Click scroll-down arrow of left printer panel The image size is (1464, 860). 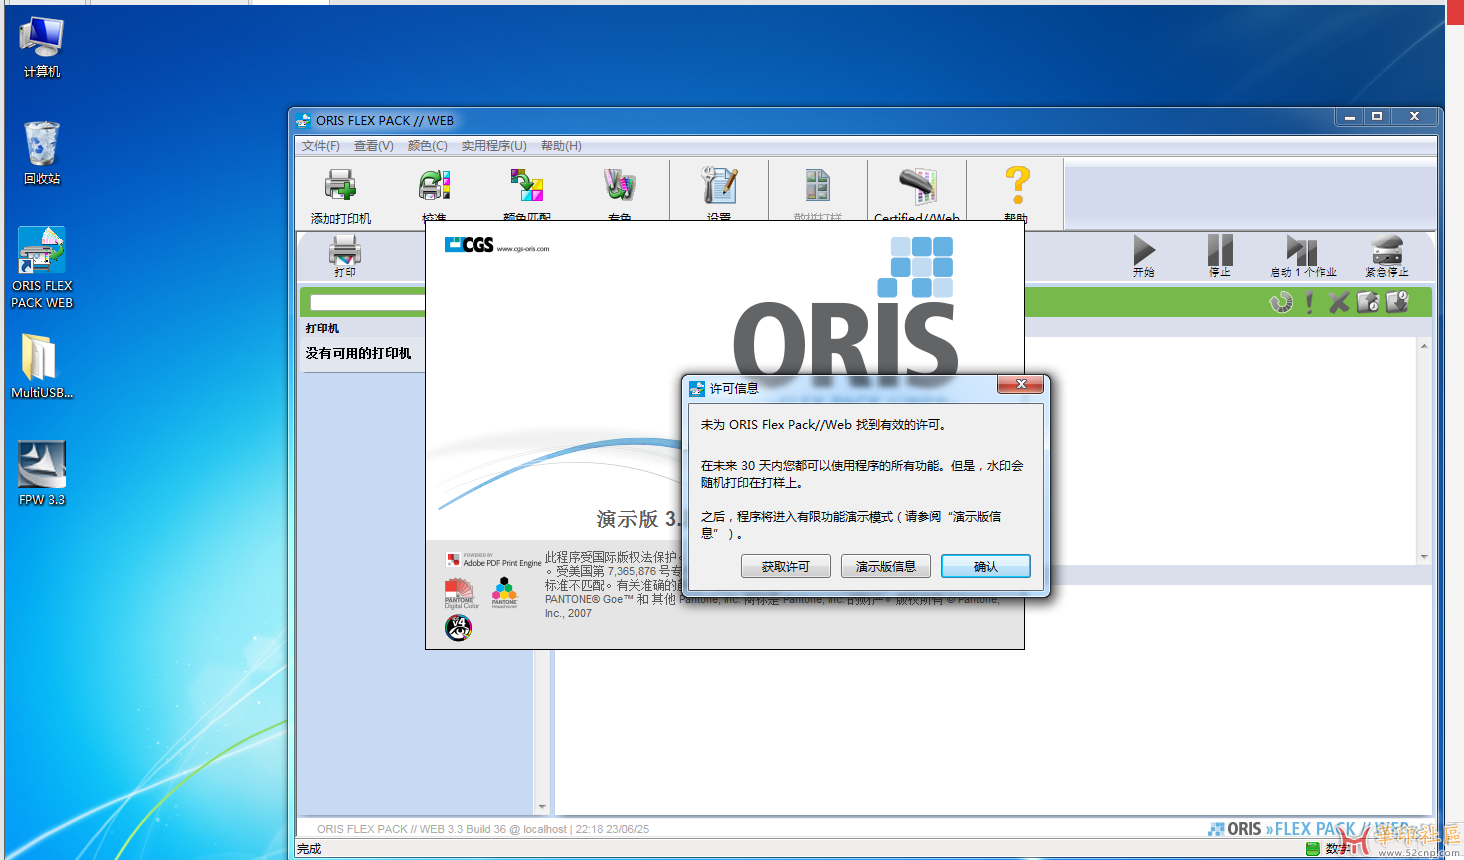point(542,807)
